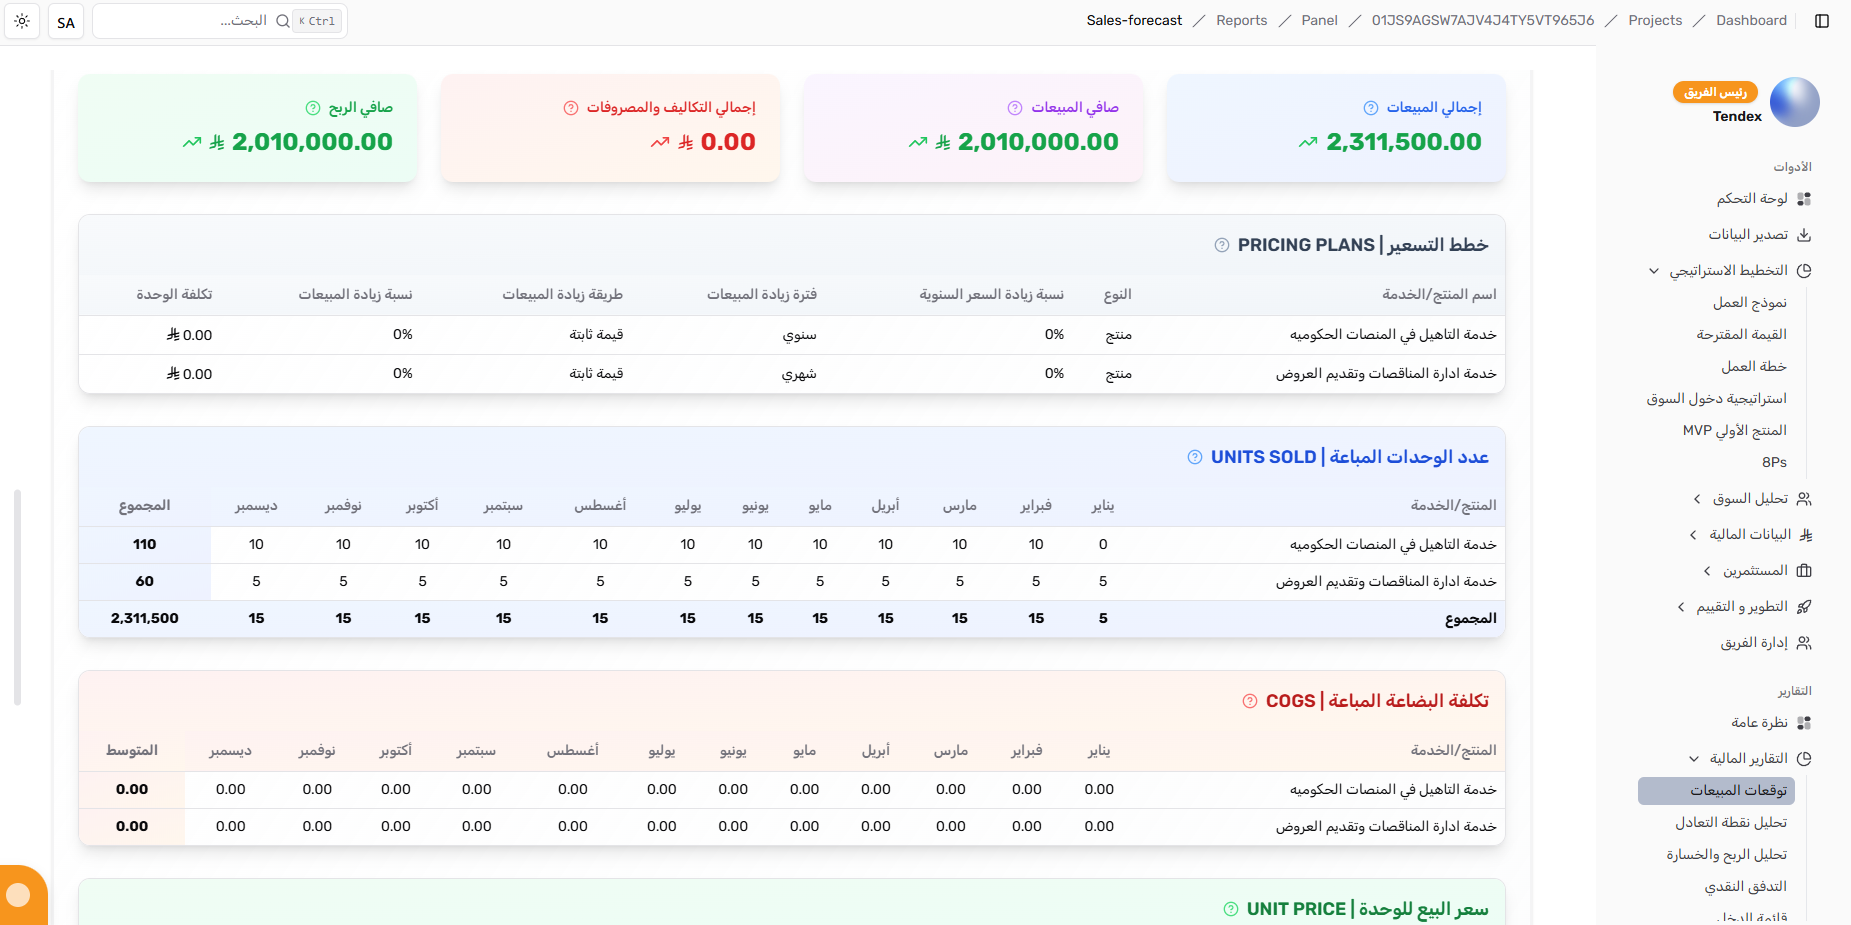Click pricing cell reading سنوي
1851x925 pixels.
pyautogui.click(x=799, y=335)
